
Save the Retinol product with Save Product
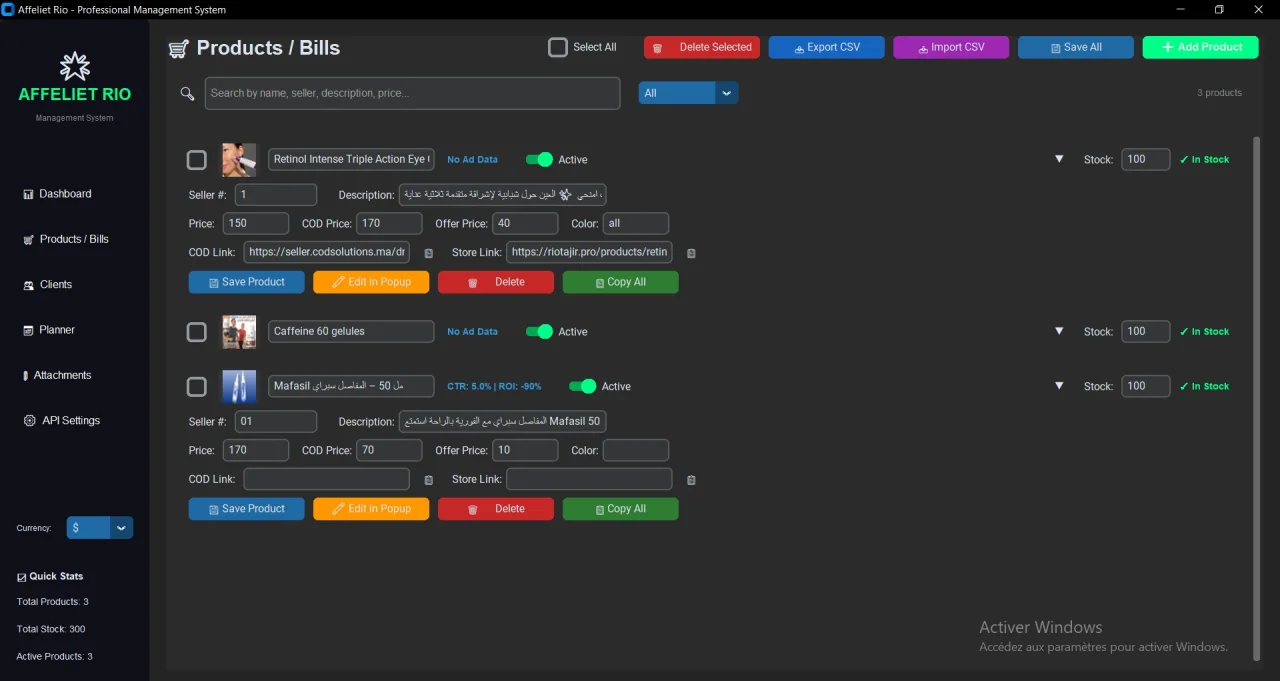(x=247, y=282)
